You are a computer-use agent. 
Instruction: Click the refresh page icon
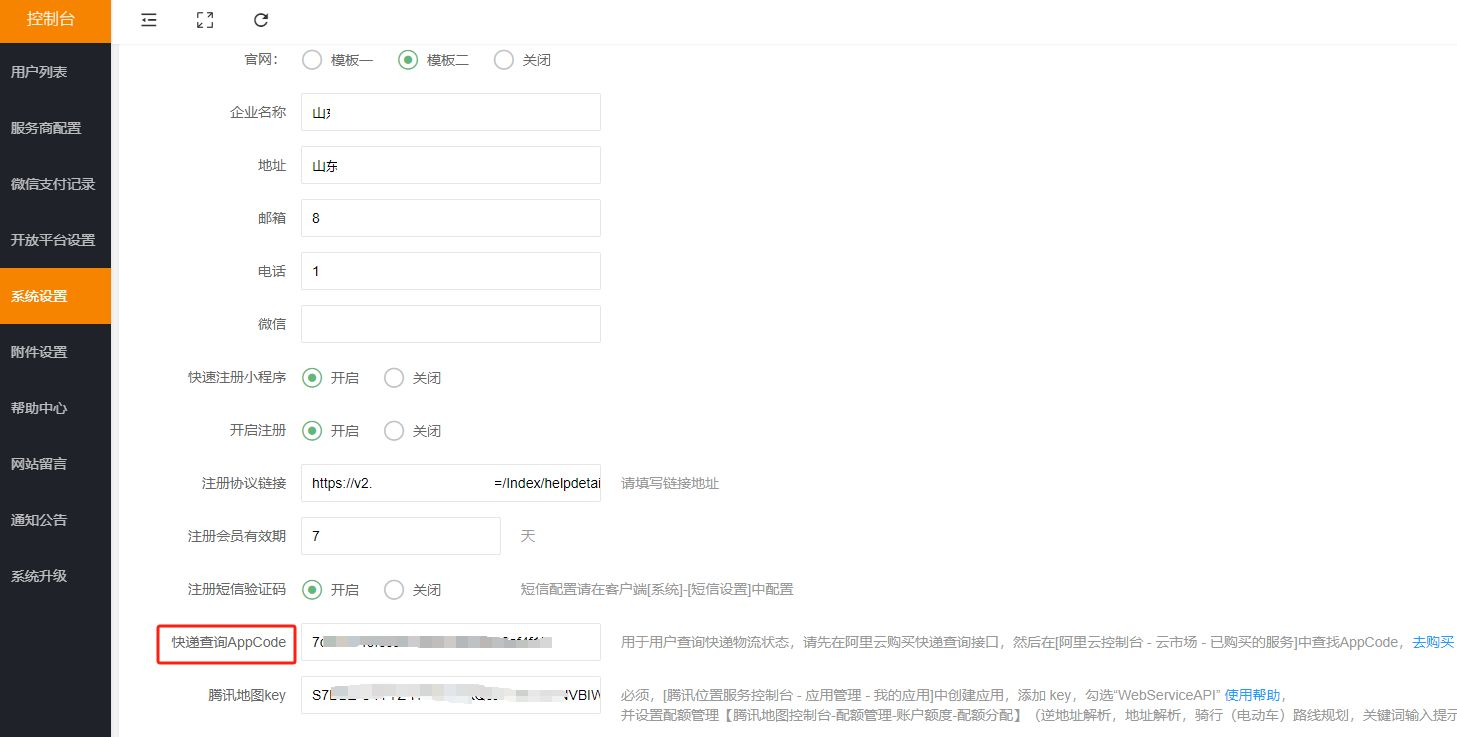(x=261, y=20)
